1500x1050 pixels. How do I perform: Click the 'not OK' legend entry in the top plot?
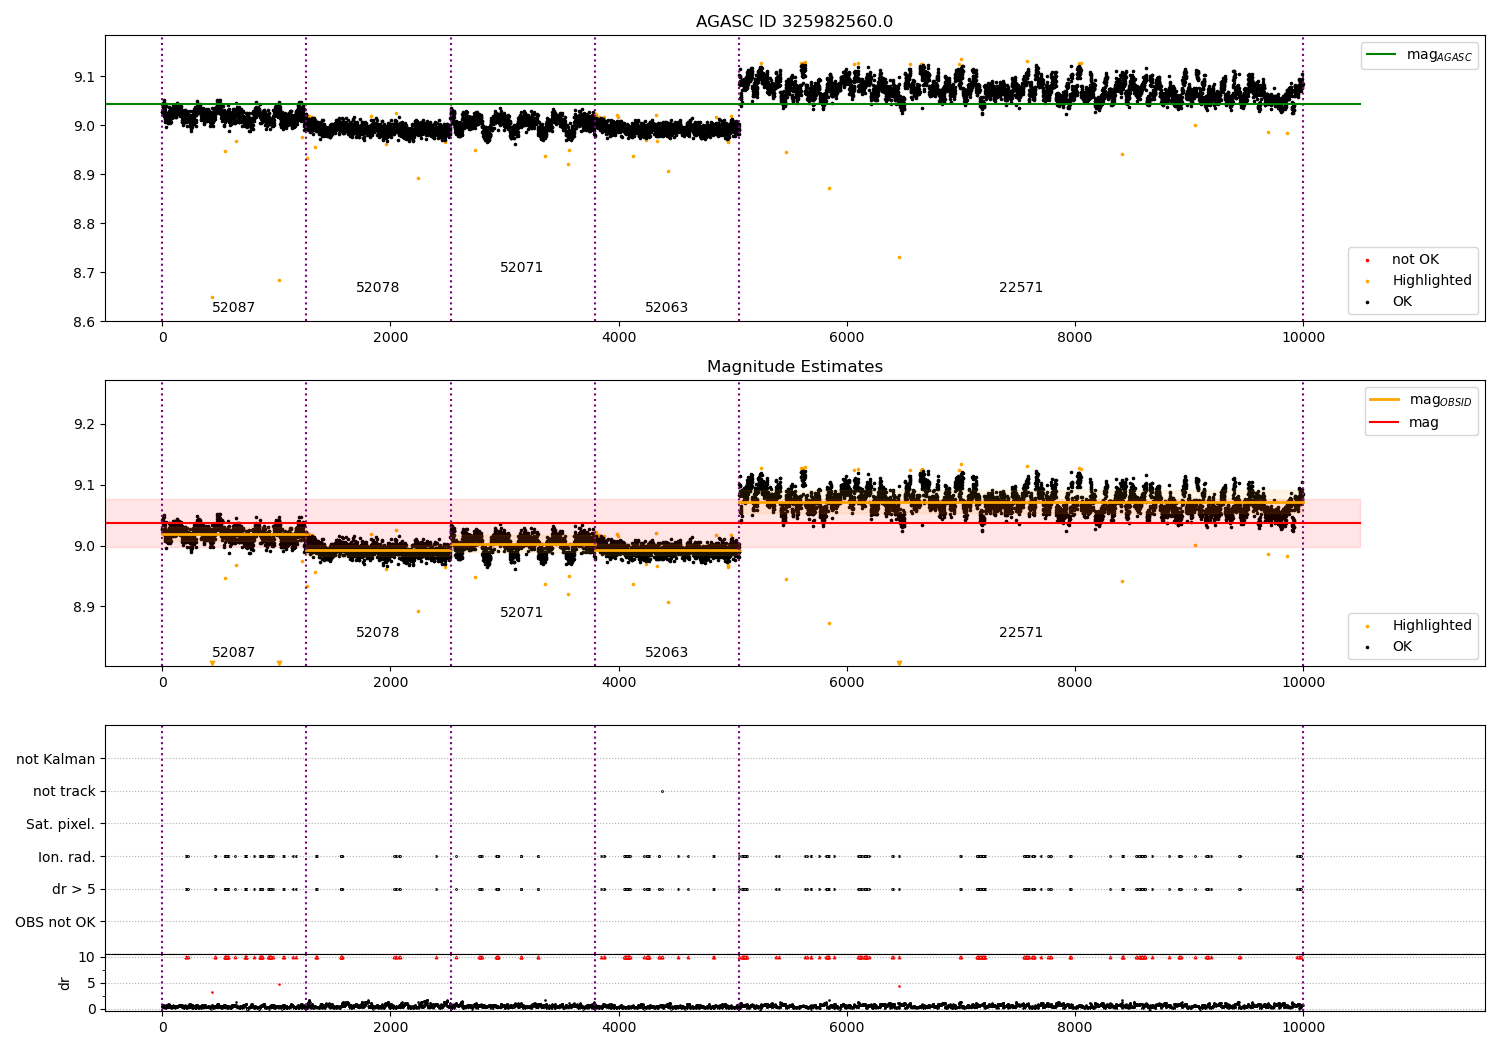[1415, 260]
